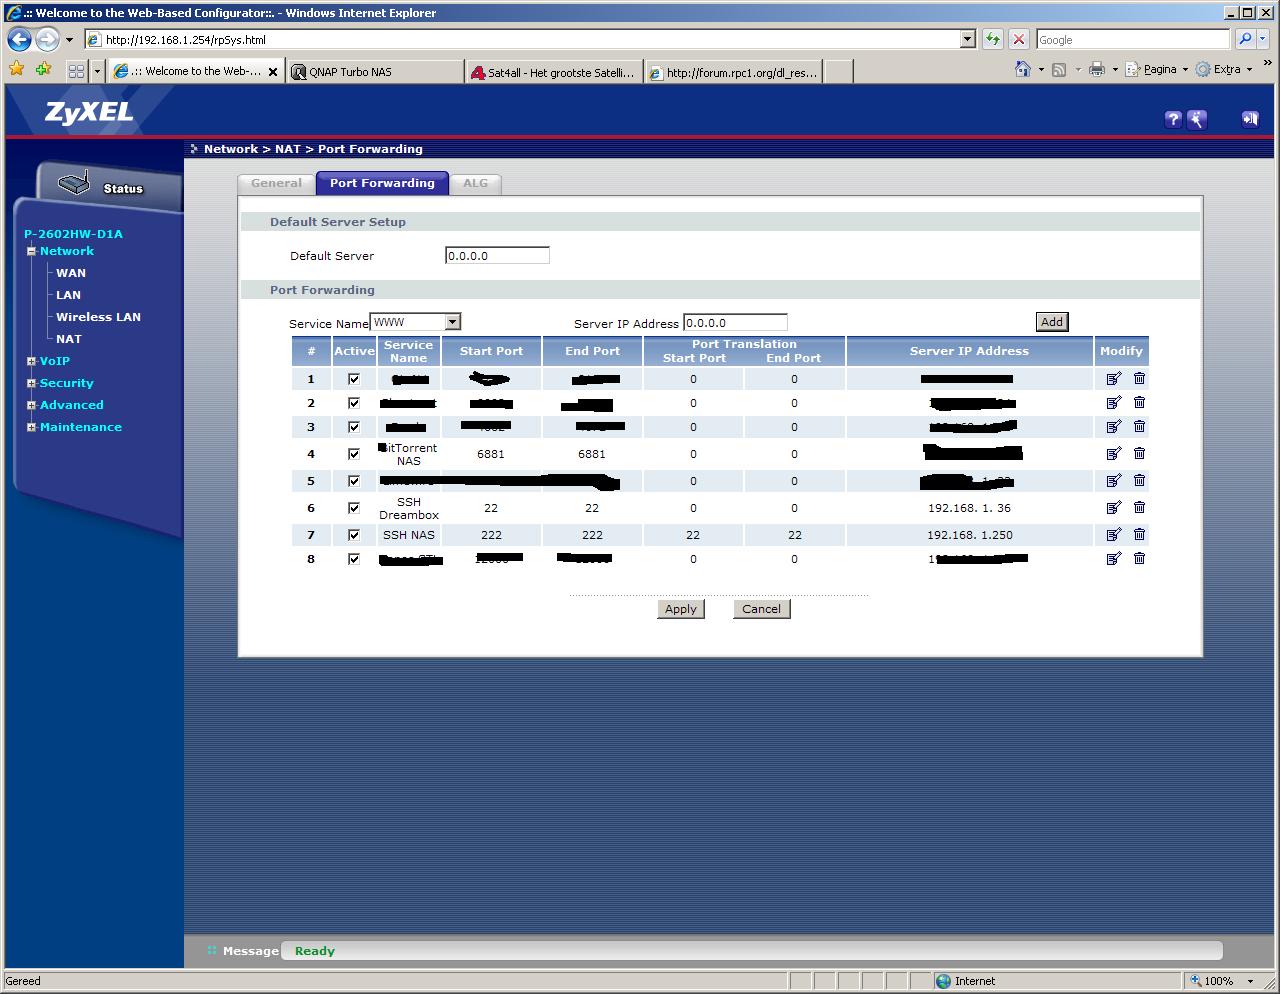Toggle Active checkbox for rule 2
Viewport: 1280px width, 994px height.
(353, 403)
